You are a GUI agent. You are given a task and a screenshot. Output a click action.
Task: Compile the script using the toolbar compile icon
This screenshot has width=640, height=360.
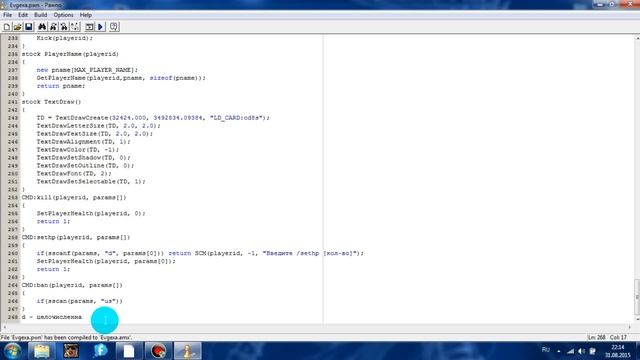89,27
